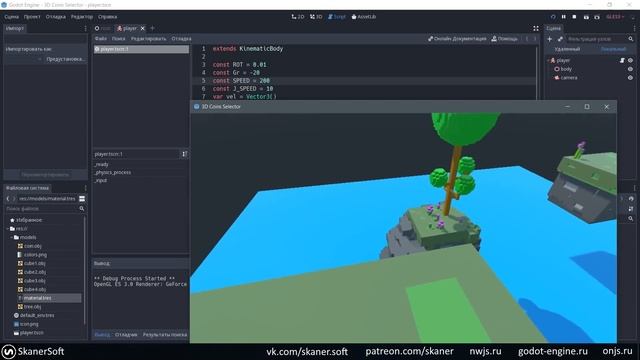Jump to the _ready method
The width and height of the screenshot is (640, 360).
(101, 164)
